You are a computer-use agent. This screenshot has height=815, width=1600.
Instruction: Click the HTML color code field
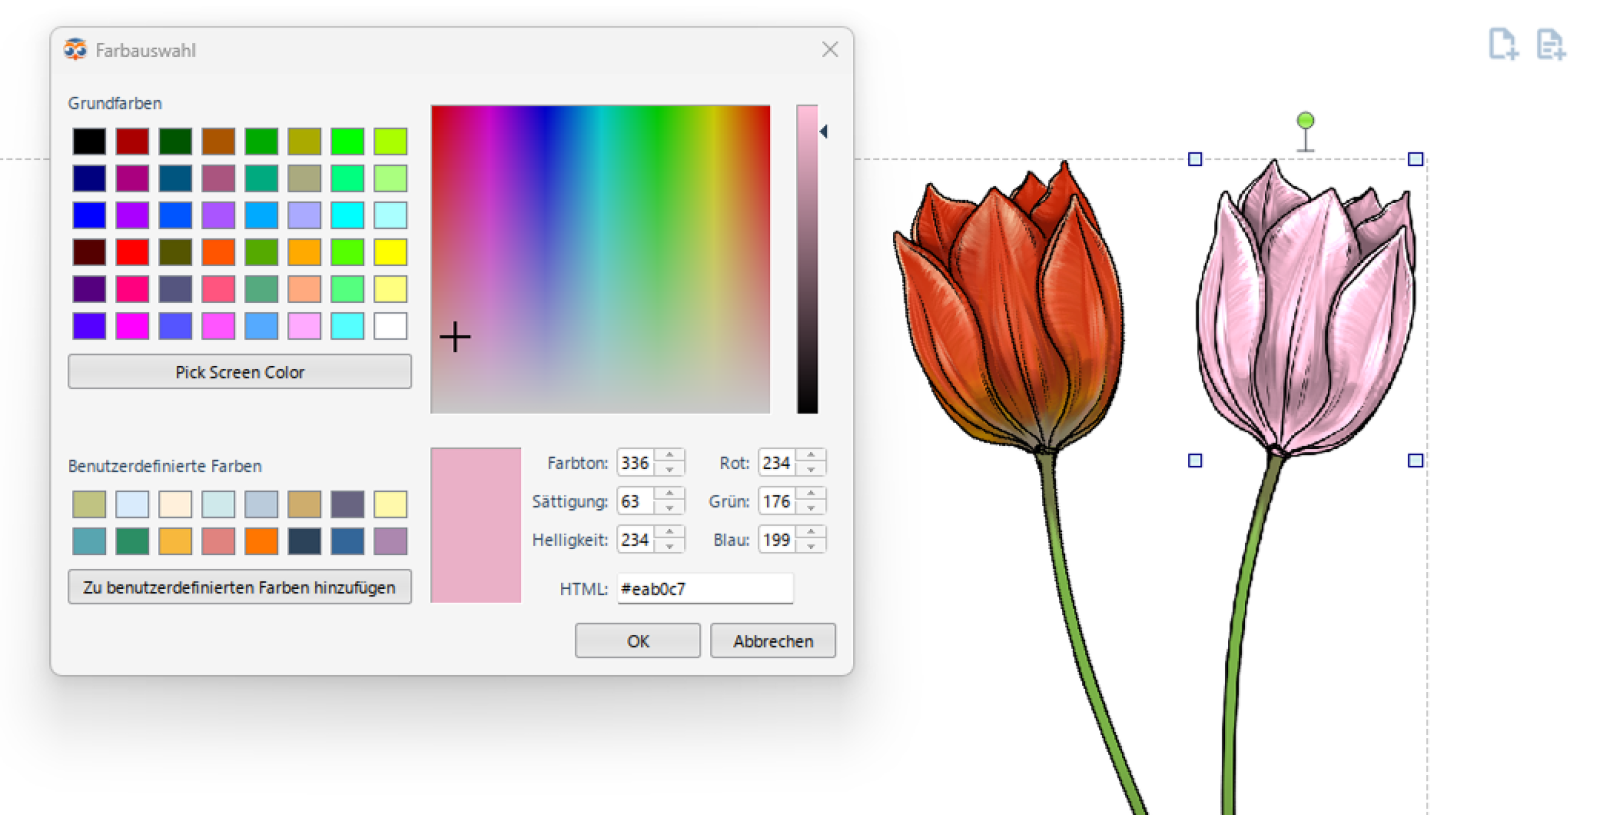click(x=704, y=589)
